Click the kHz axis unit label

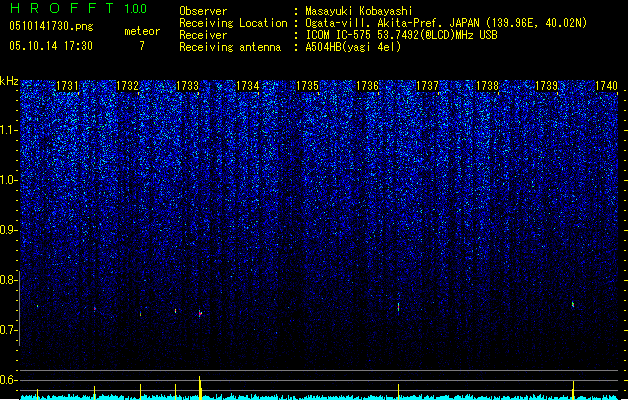[9, 81]
